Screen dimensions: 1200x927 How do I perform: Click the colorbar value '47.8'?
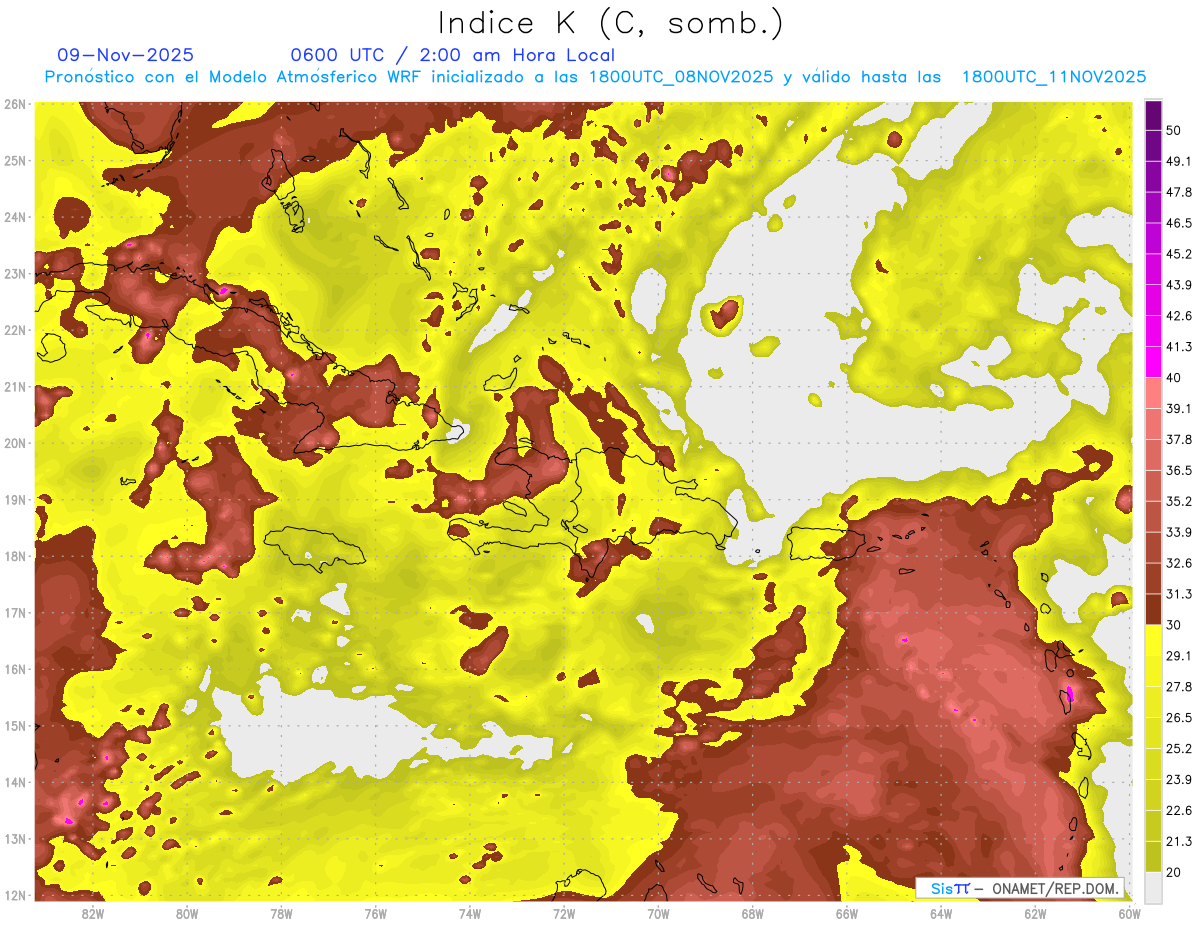1179,192
